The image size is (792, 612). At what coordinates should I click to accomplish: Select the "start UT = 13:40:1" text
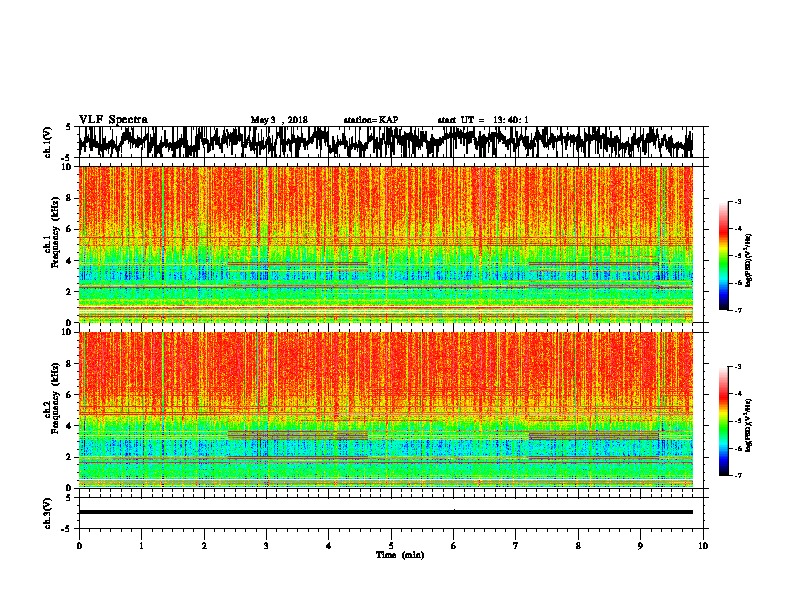click(x=483, y=120)
